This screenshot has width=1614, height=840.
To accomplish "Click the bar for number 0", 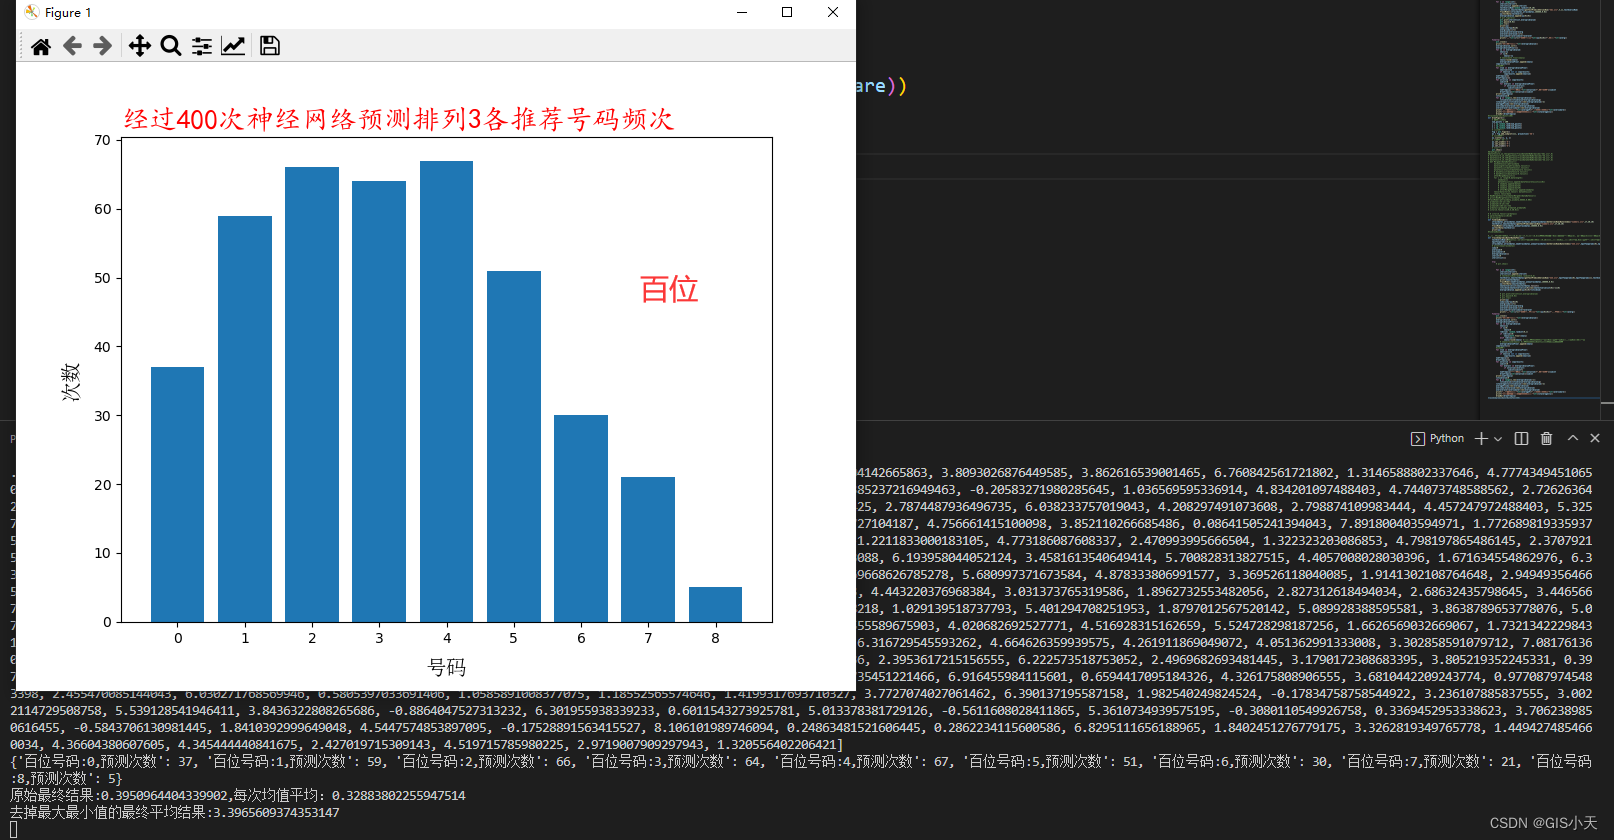I will [x=178, y=494].
